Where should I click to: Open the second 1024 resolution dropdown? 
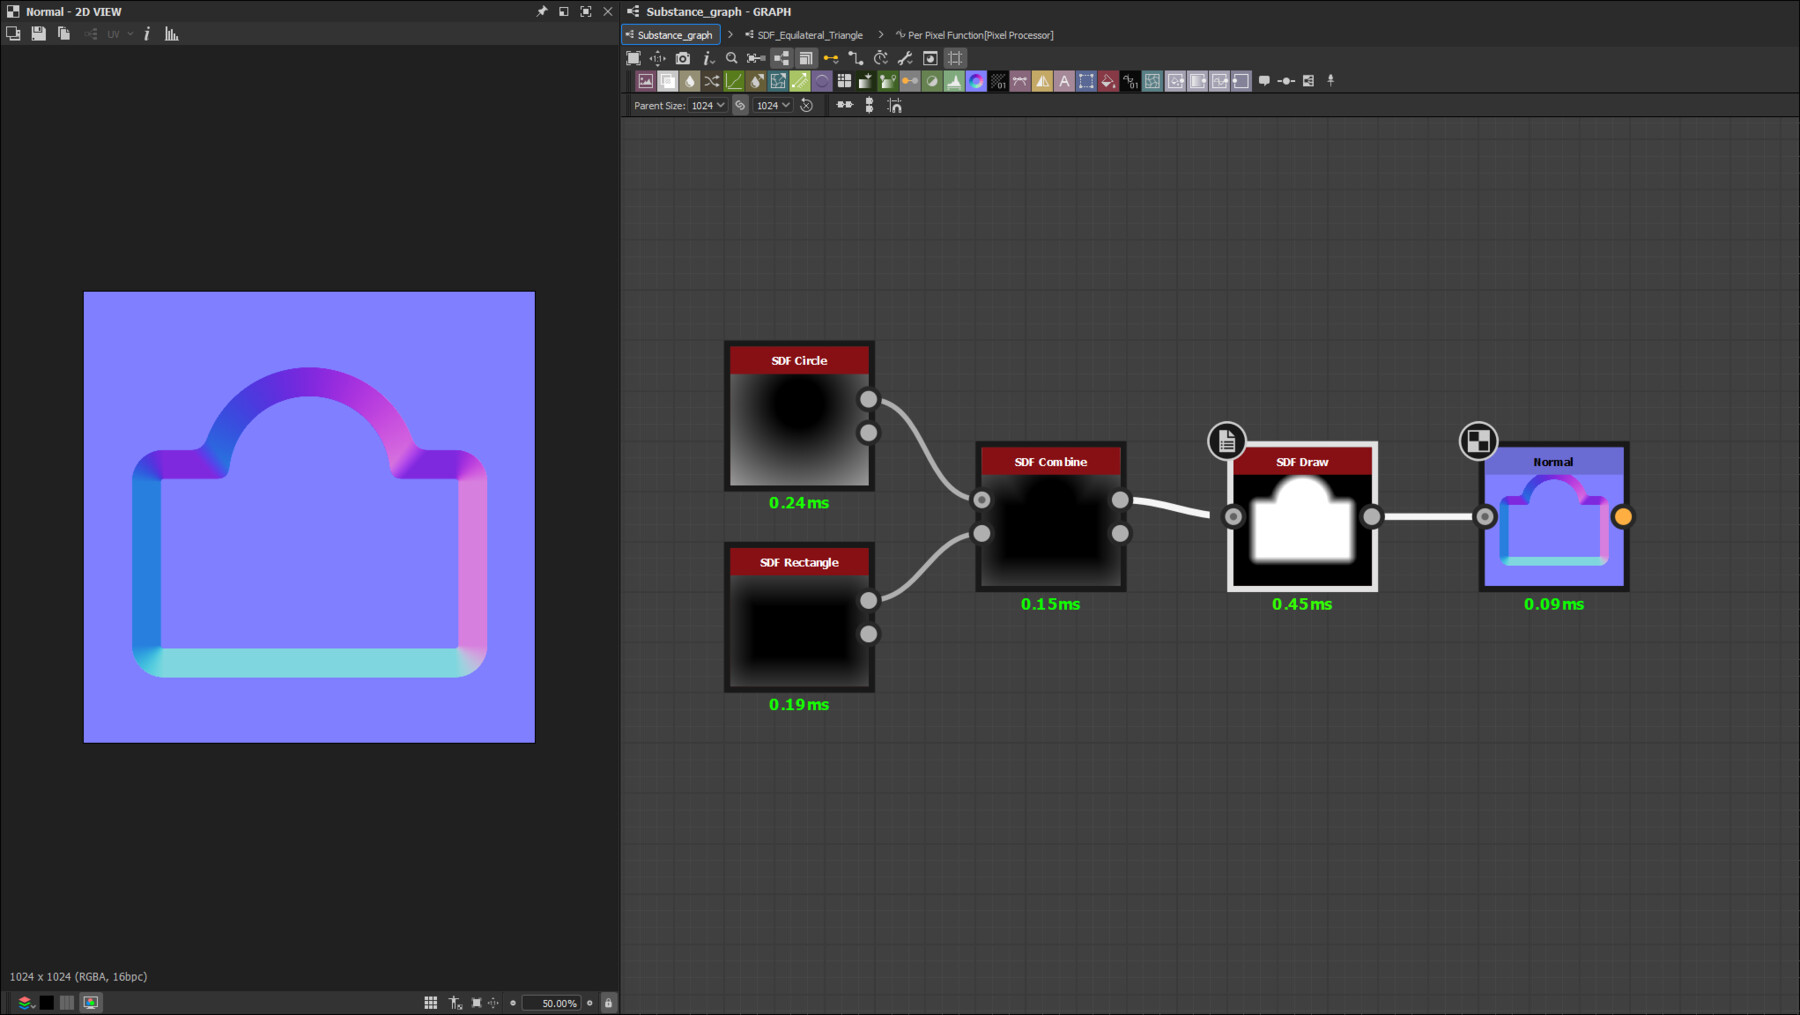[x=772, y=105]
